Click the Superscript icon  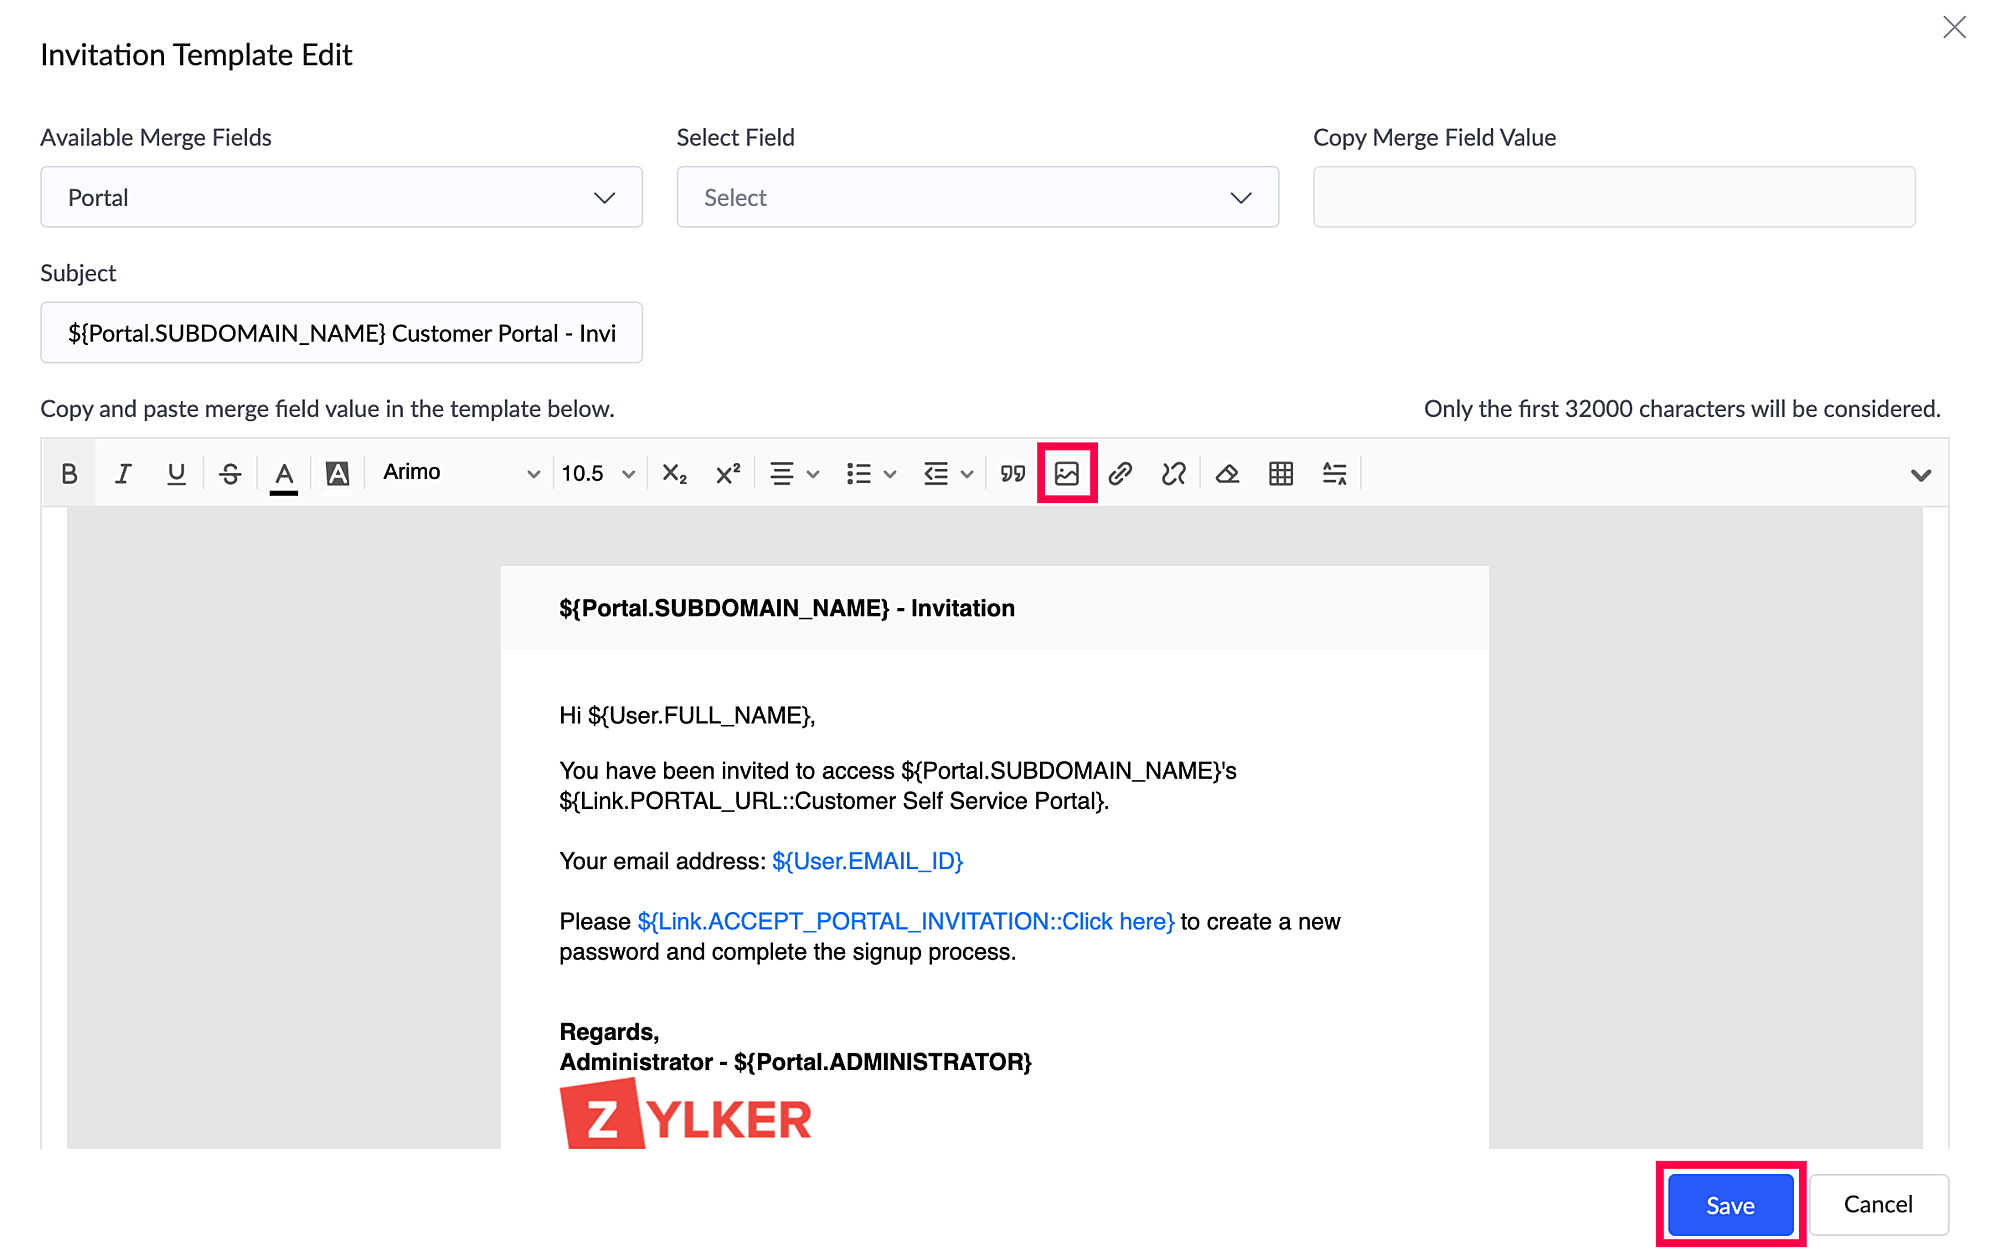coord(728,473)
